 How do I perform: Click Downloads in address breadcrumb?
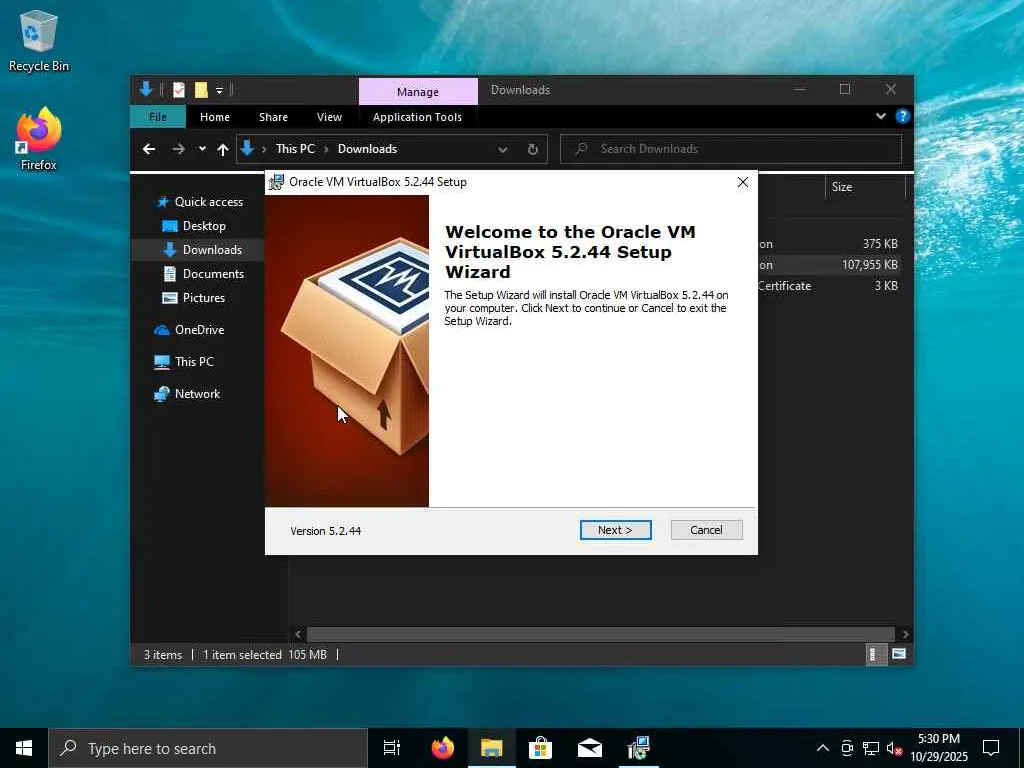pos(367,149)
